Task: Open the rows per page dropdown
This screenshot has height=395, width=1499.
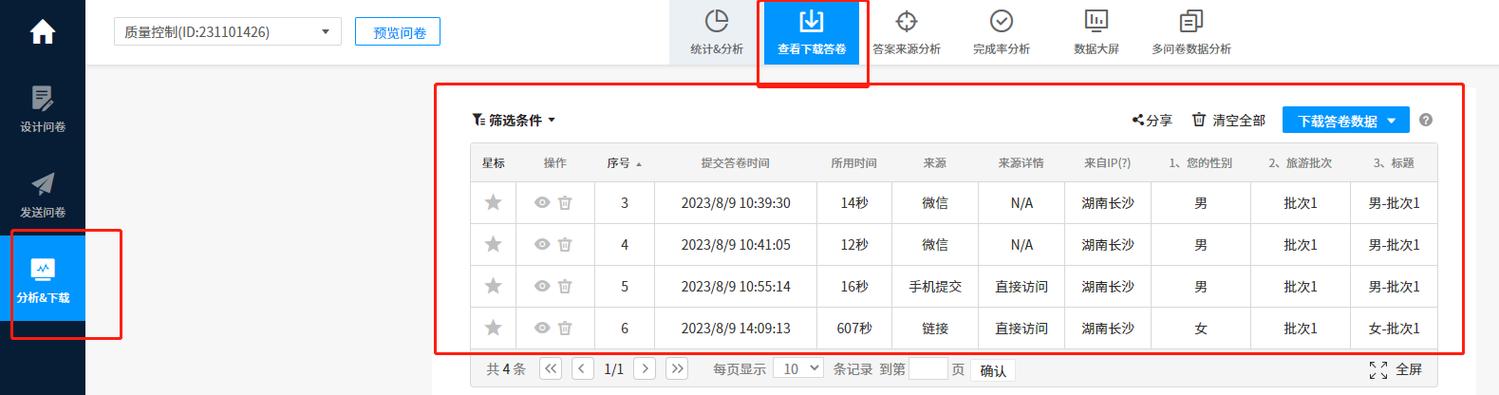Action: click(799, 369)
